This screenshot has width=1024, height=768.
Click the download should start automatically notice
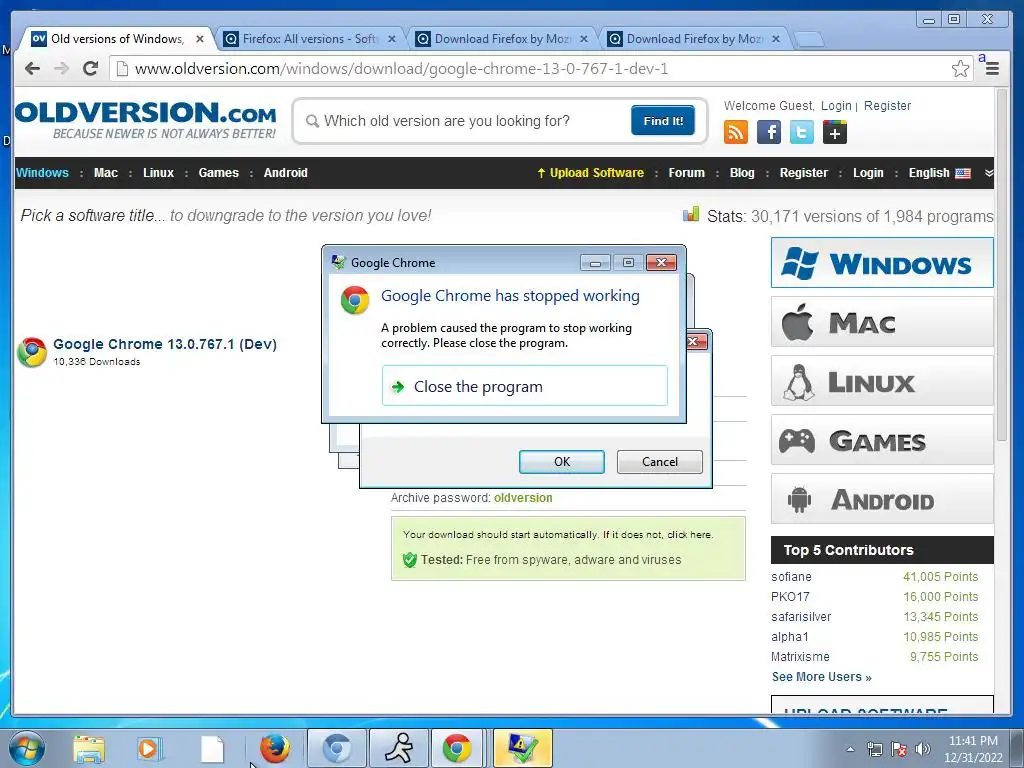coord(558,534)
